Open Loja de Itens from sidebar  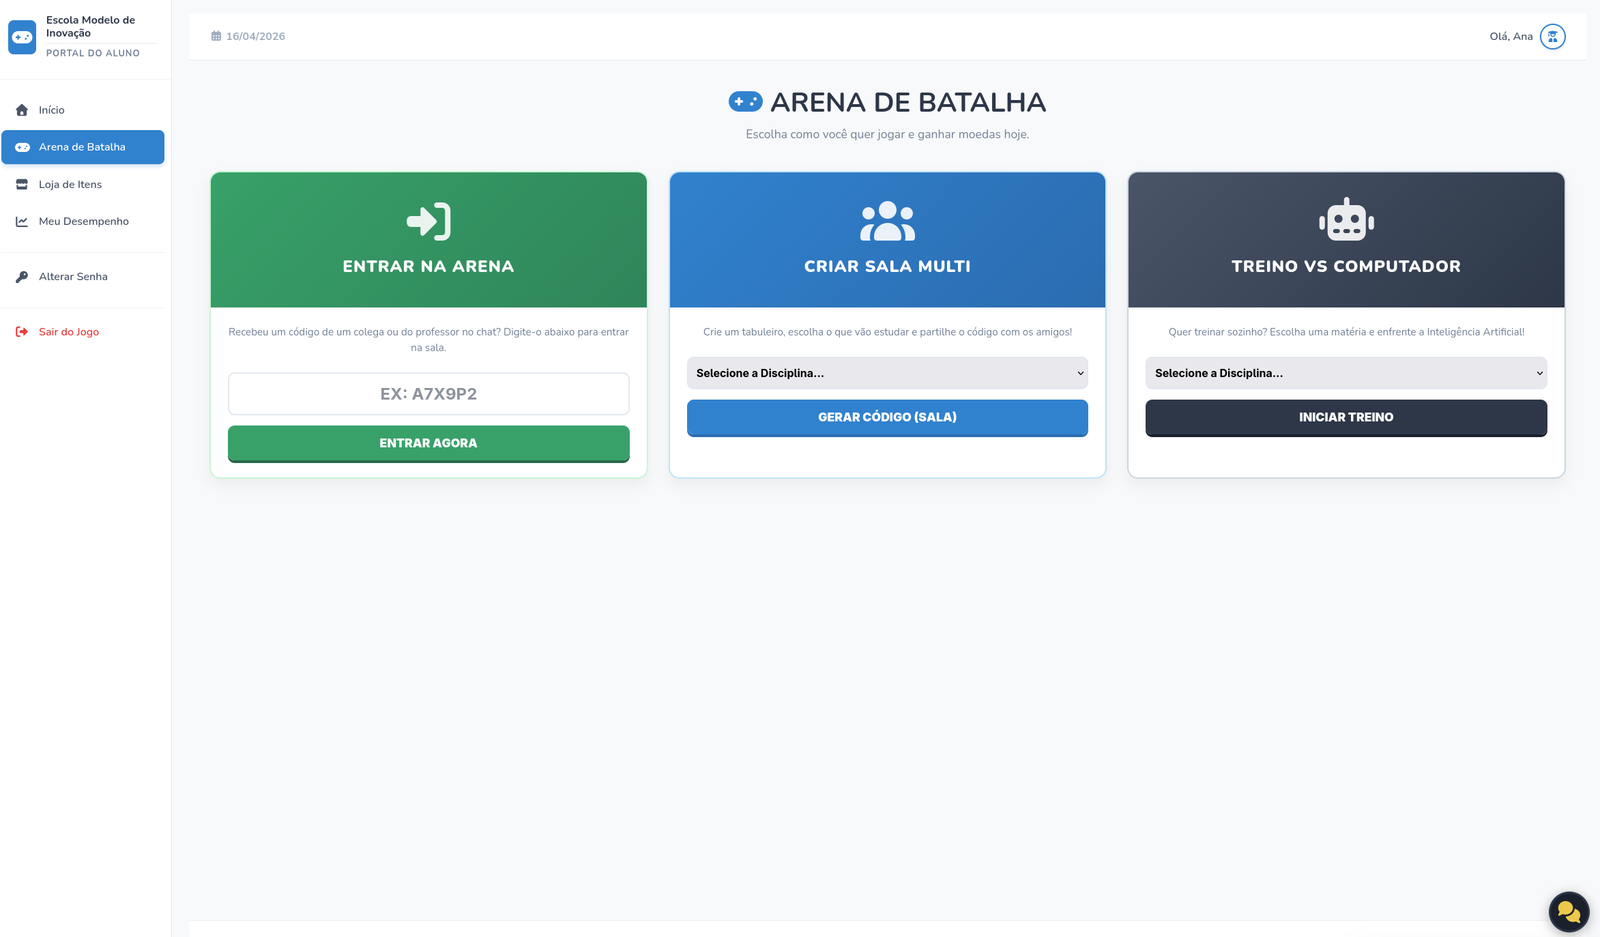70,185
